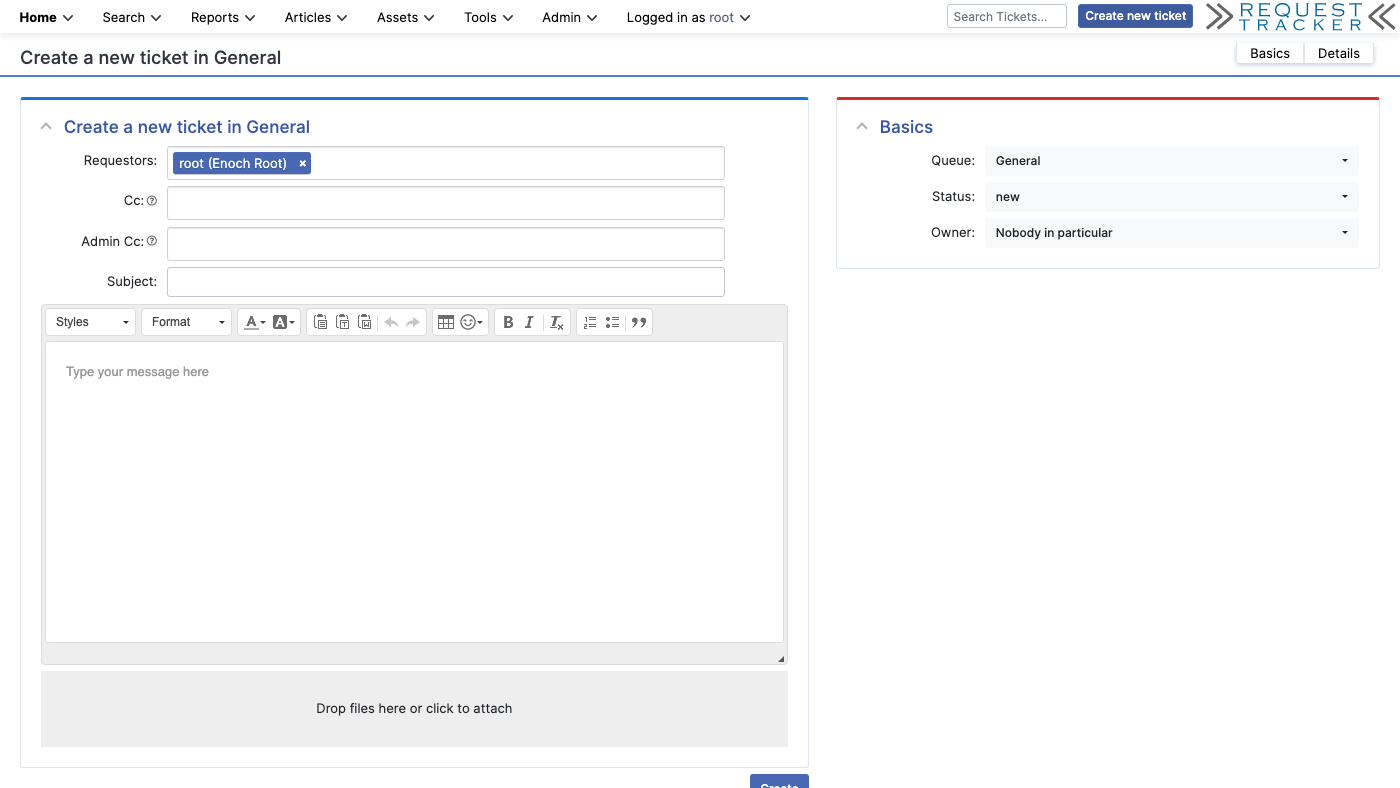Image resolution: width=1400 pixels, height=788 pixels.
Task: Click the editor resize handle corner
Action: tap(781, 659)
